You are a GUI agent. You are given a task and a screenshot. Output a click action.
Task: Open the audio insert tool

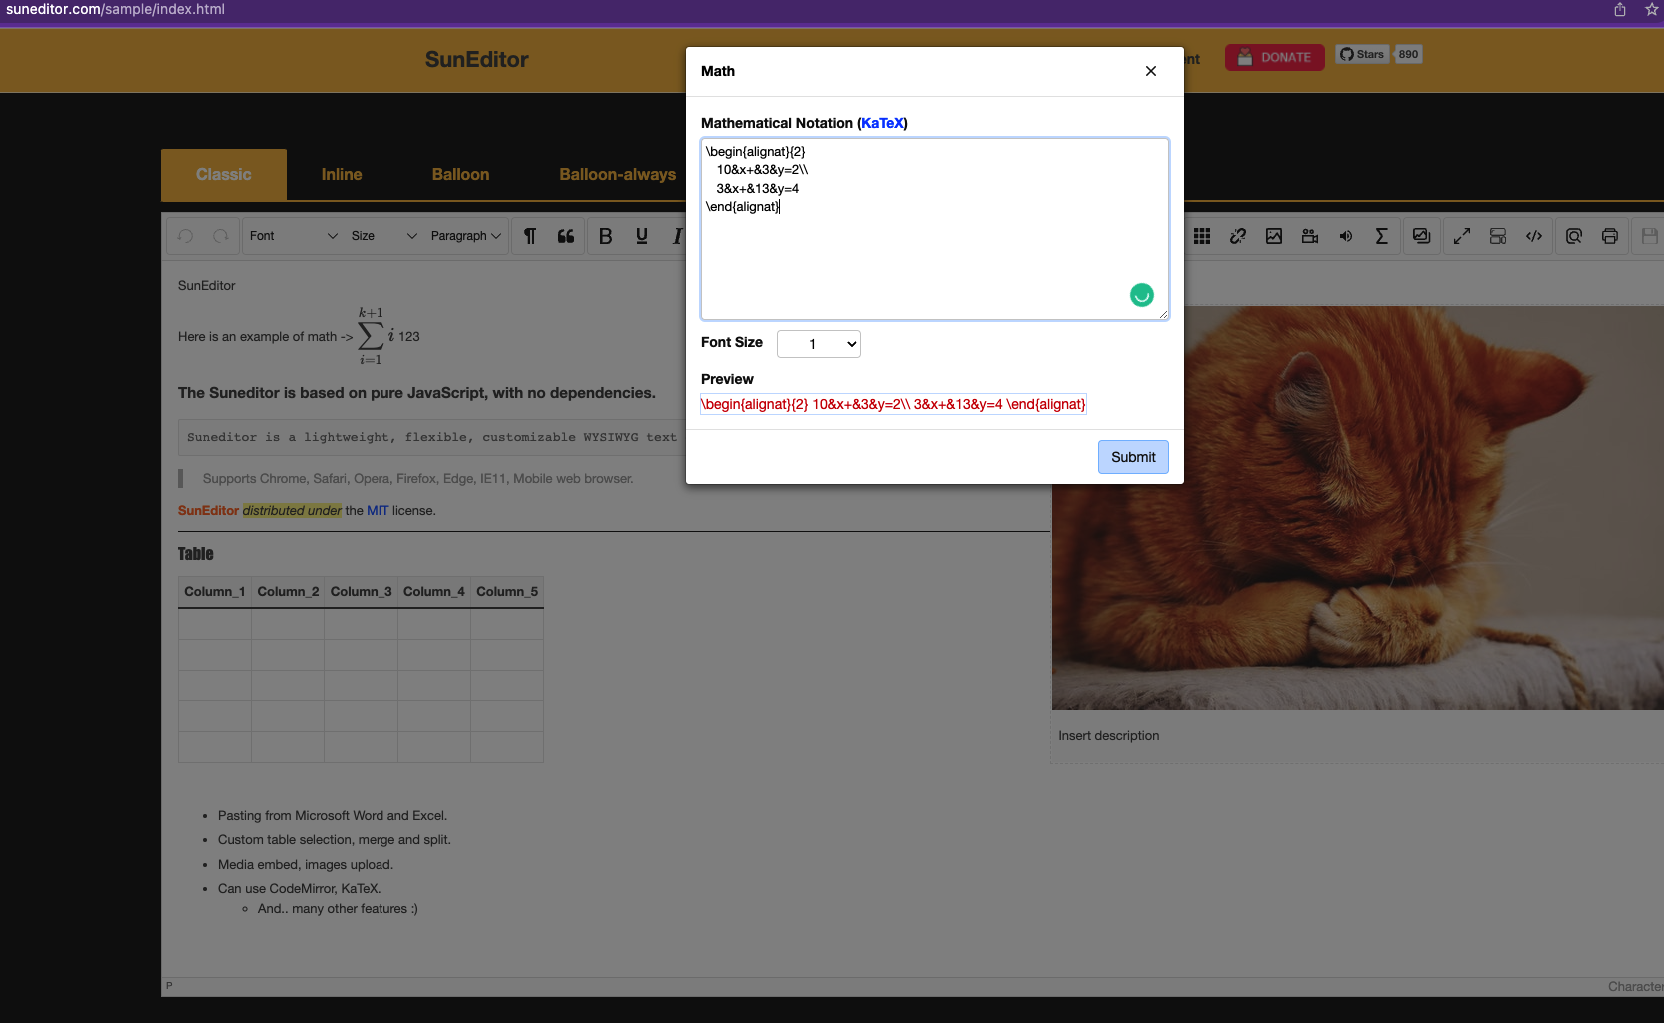[1346, 236]
